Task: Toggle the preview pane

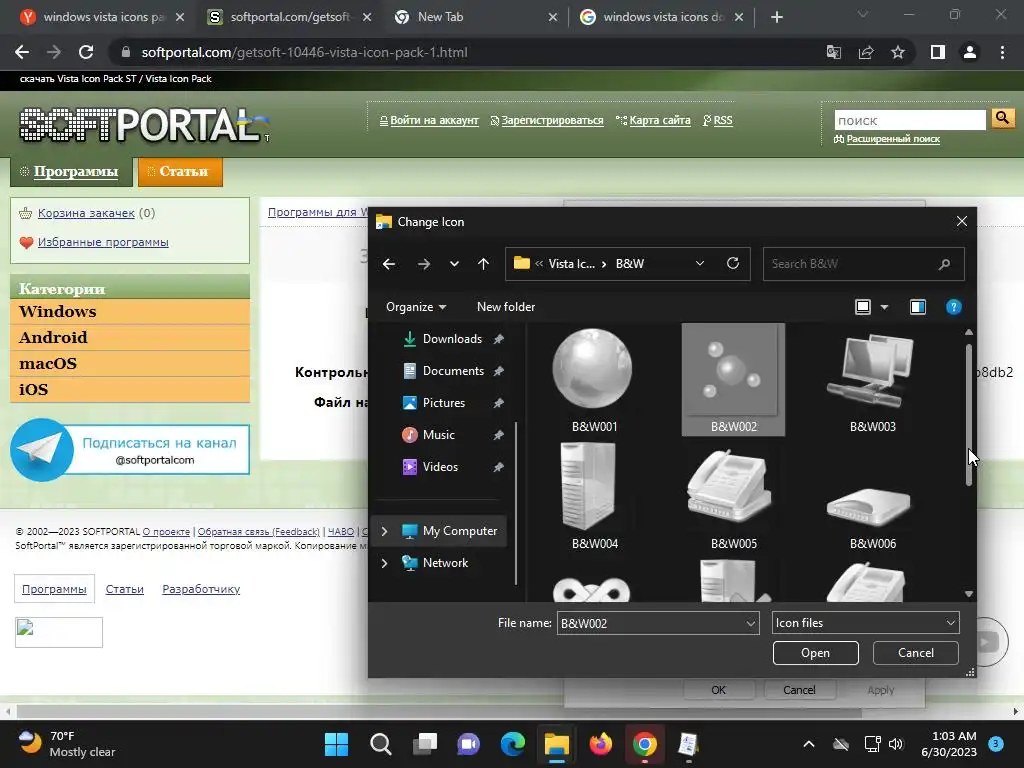Action: tap(918, 307)
